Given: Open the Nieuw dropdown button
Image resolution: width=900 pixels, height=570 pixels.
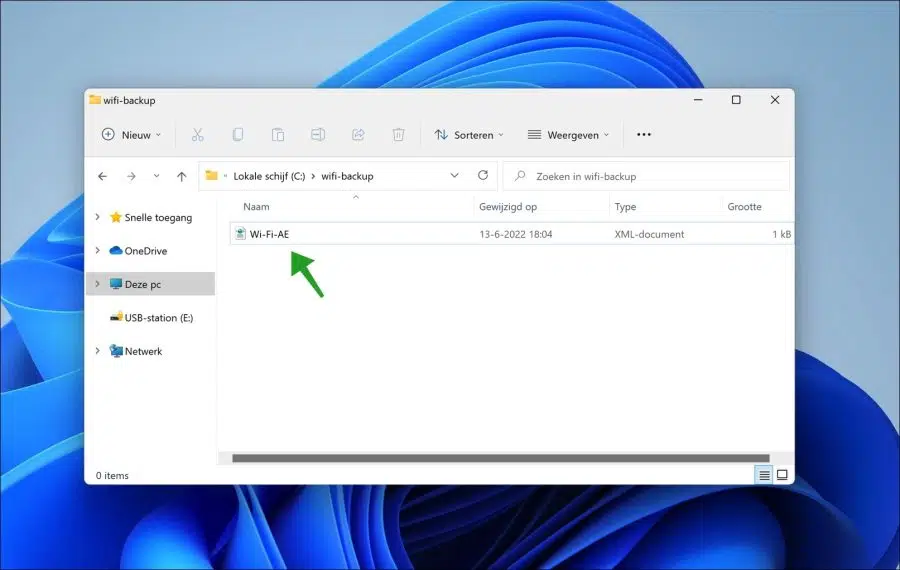Looking at the screenshot, I should 131,135.
